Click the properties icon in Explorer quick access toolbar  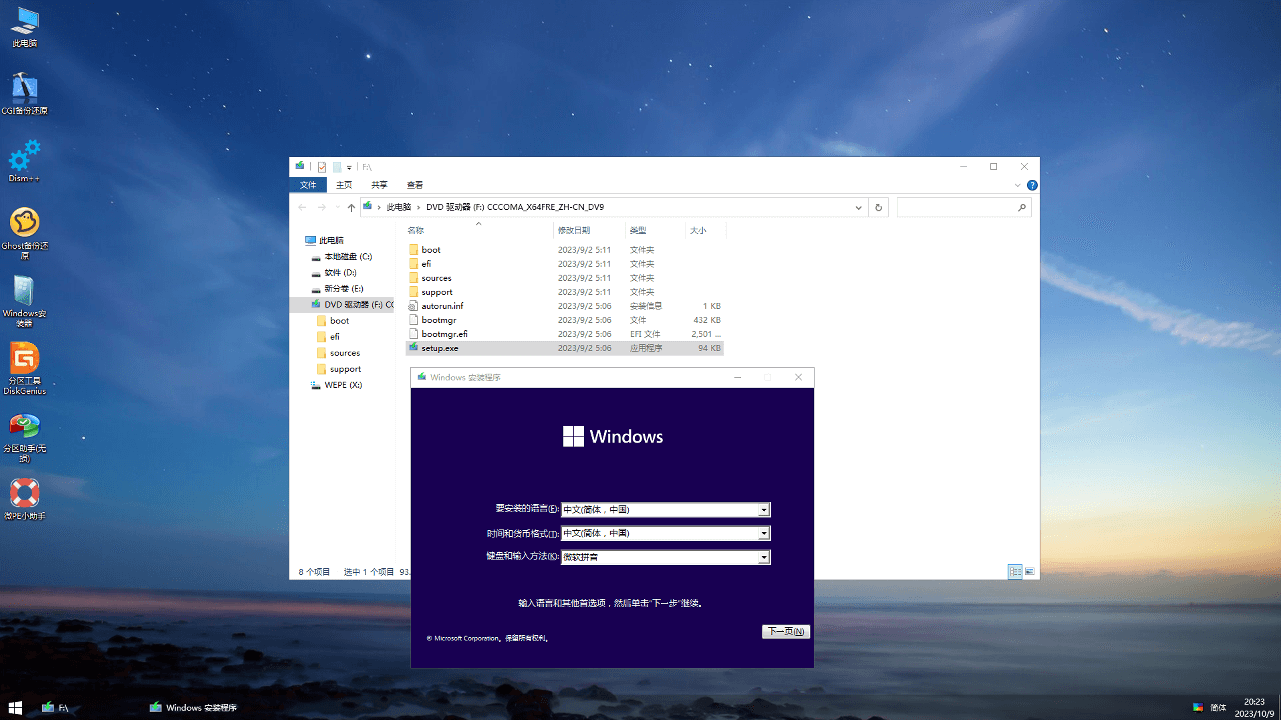(x=322, y=166)
